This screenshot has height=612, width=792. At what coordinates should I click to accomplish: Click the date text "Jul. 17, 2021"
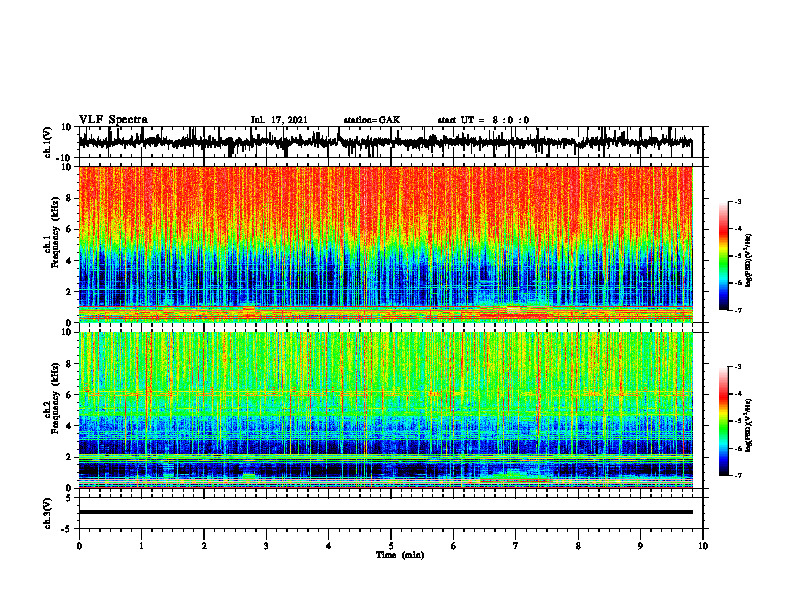point(279,120)
